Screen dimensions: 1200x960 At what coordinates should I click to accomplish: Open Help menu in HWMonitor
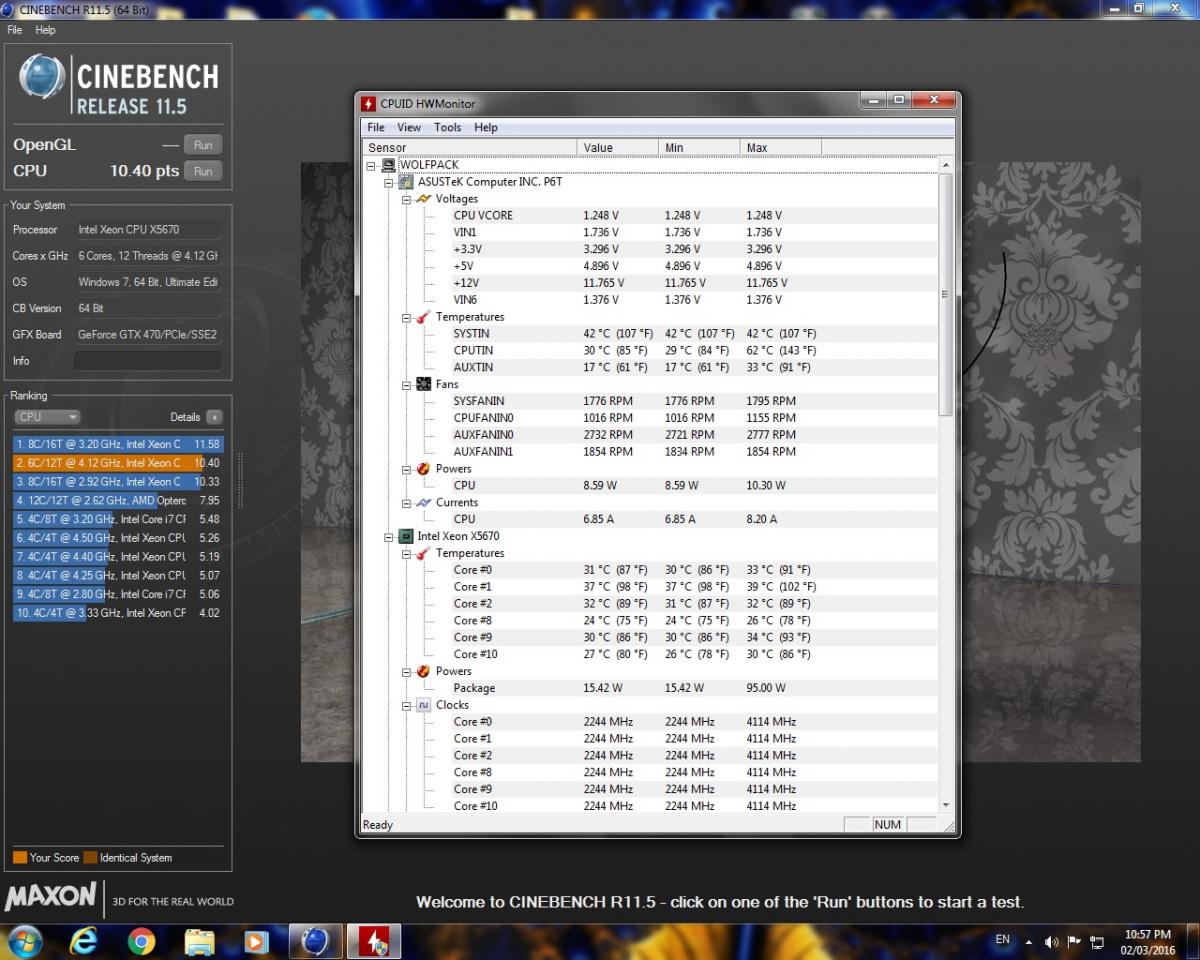click(486, 127)
